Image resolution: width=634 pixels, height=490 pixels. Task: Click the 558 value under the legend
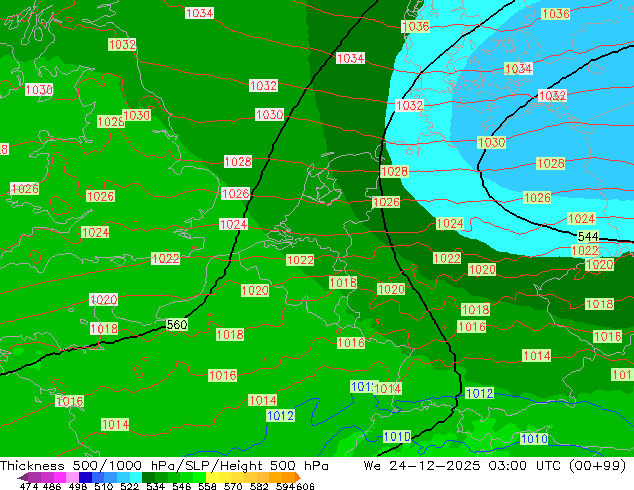point(205,486)
